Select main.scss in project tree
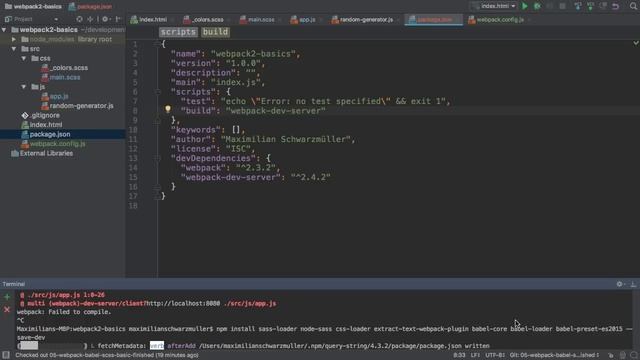The image size is (640, 360). [64, 78]
